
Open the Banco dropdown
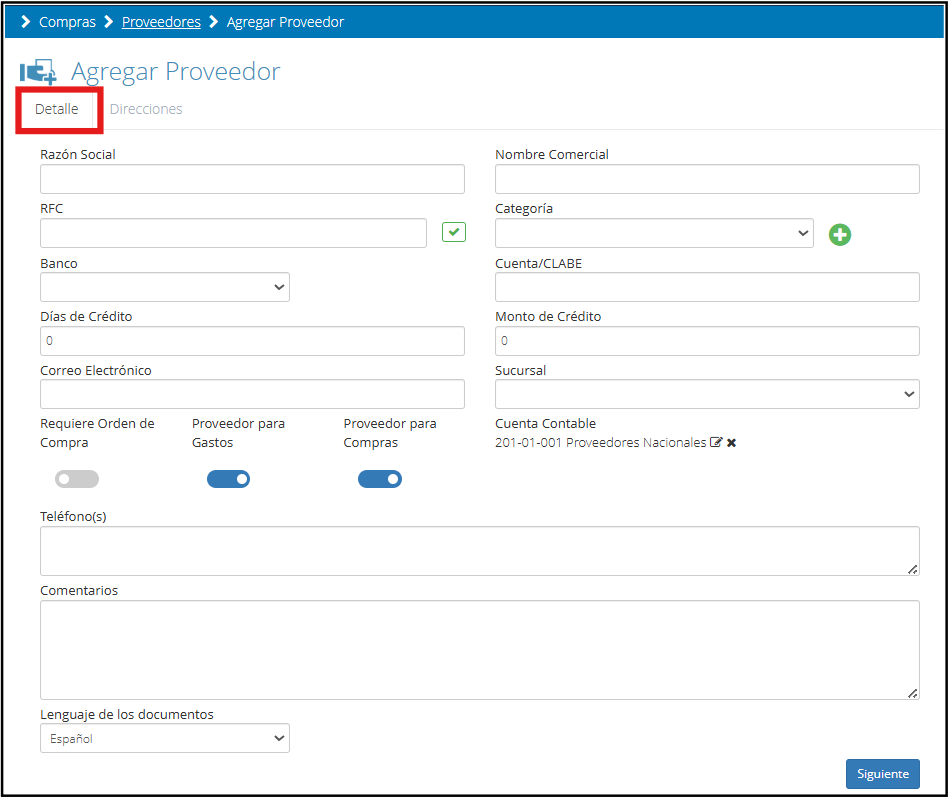coord(165,287)
